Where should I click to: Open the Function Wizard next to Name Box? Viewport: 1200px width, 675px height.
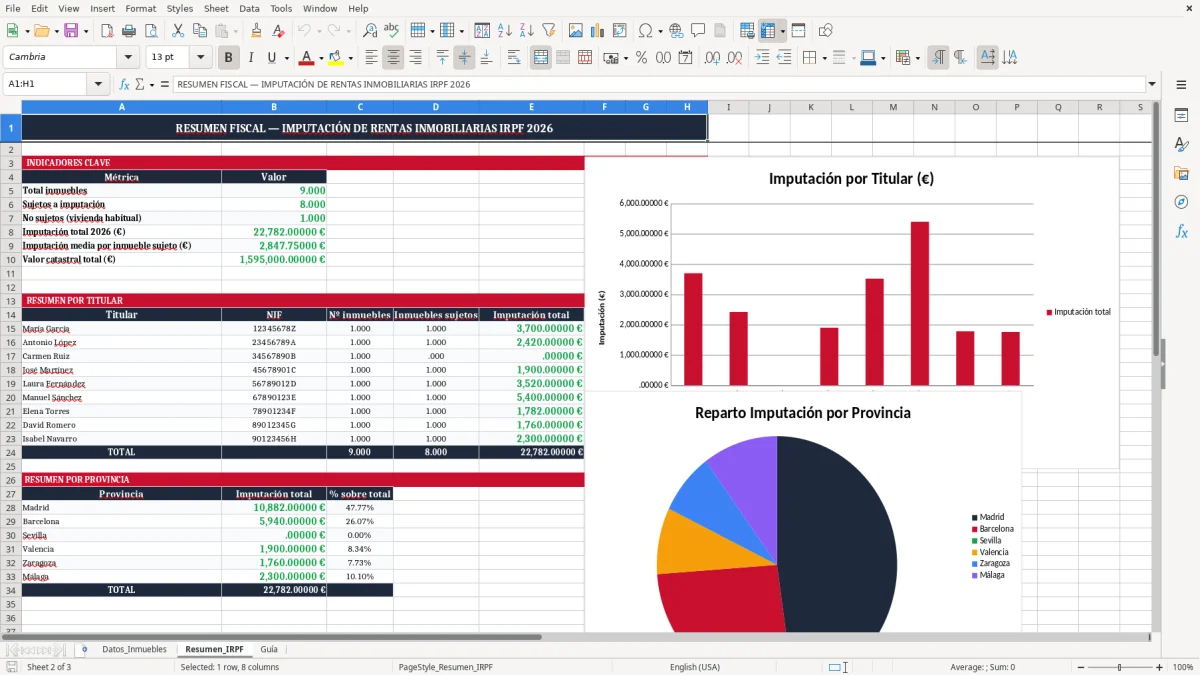click(125, 85)
